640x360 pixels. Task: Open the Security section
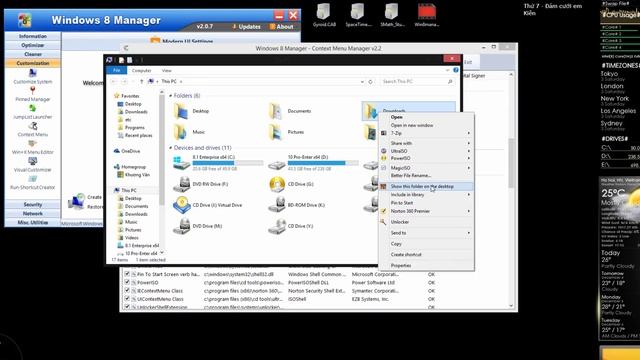pyautogui.click(x=33, y=204)
